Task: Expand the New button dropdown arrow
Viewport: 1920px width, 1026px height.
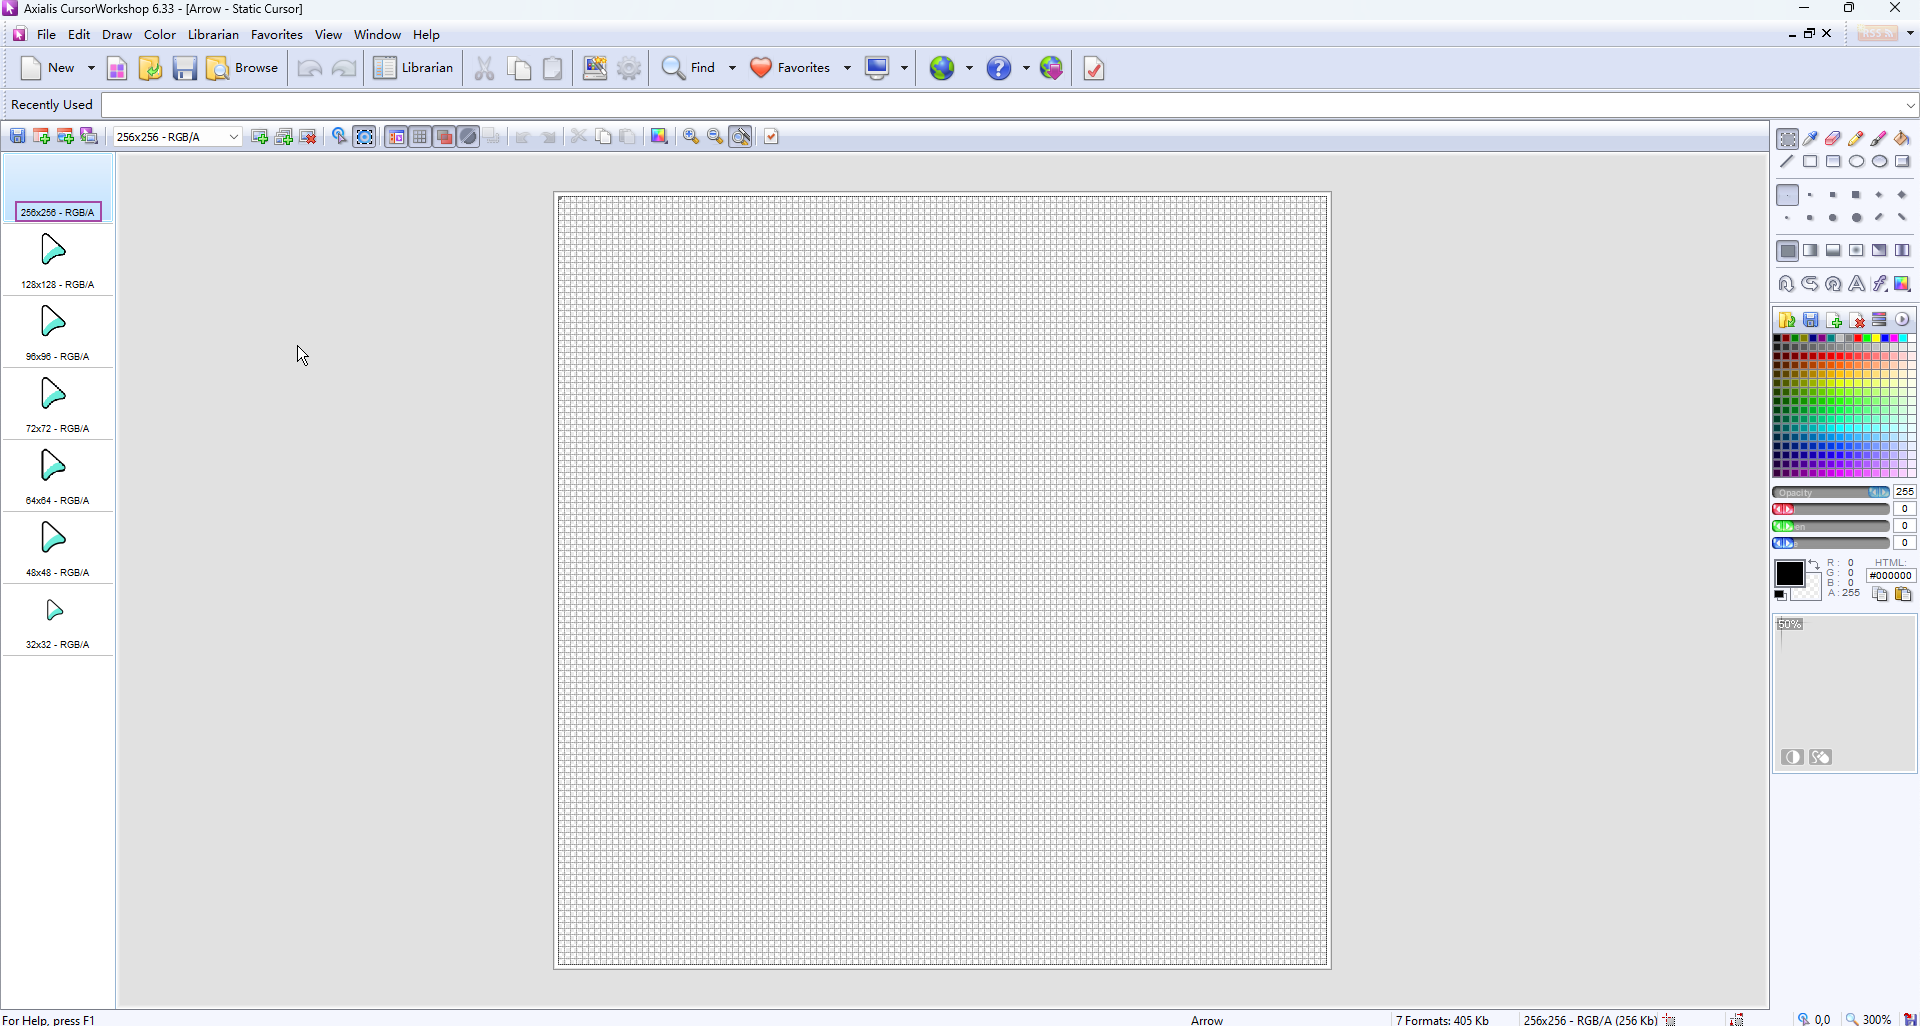Action: pyautogui.click(x=91, y=68)
